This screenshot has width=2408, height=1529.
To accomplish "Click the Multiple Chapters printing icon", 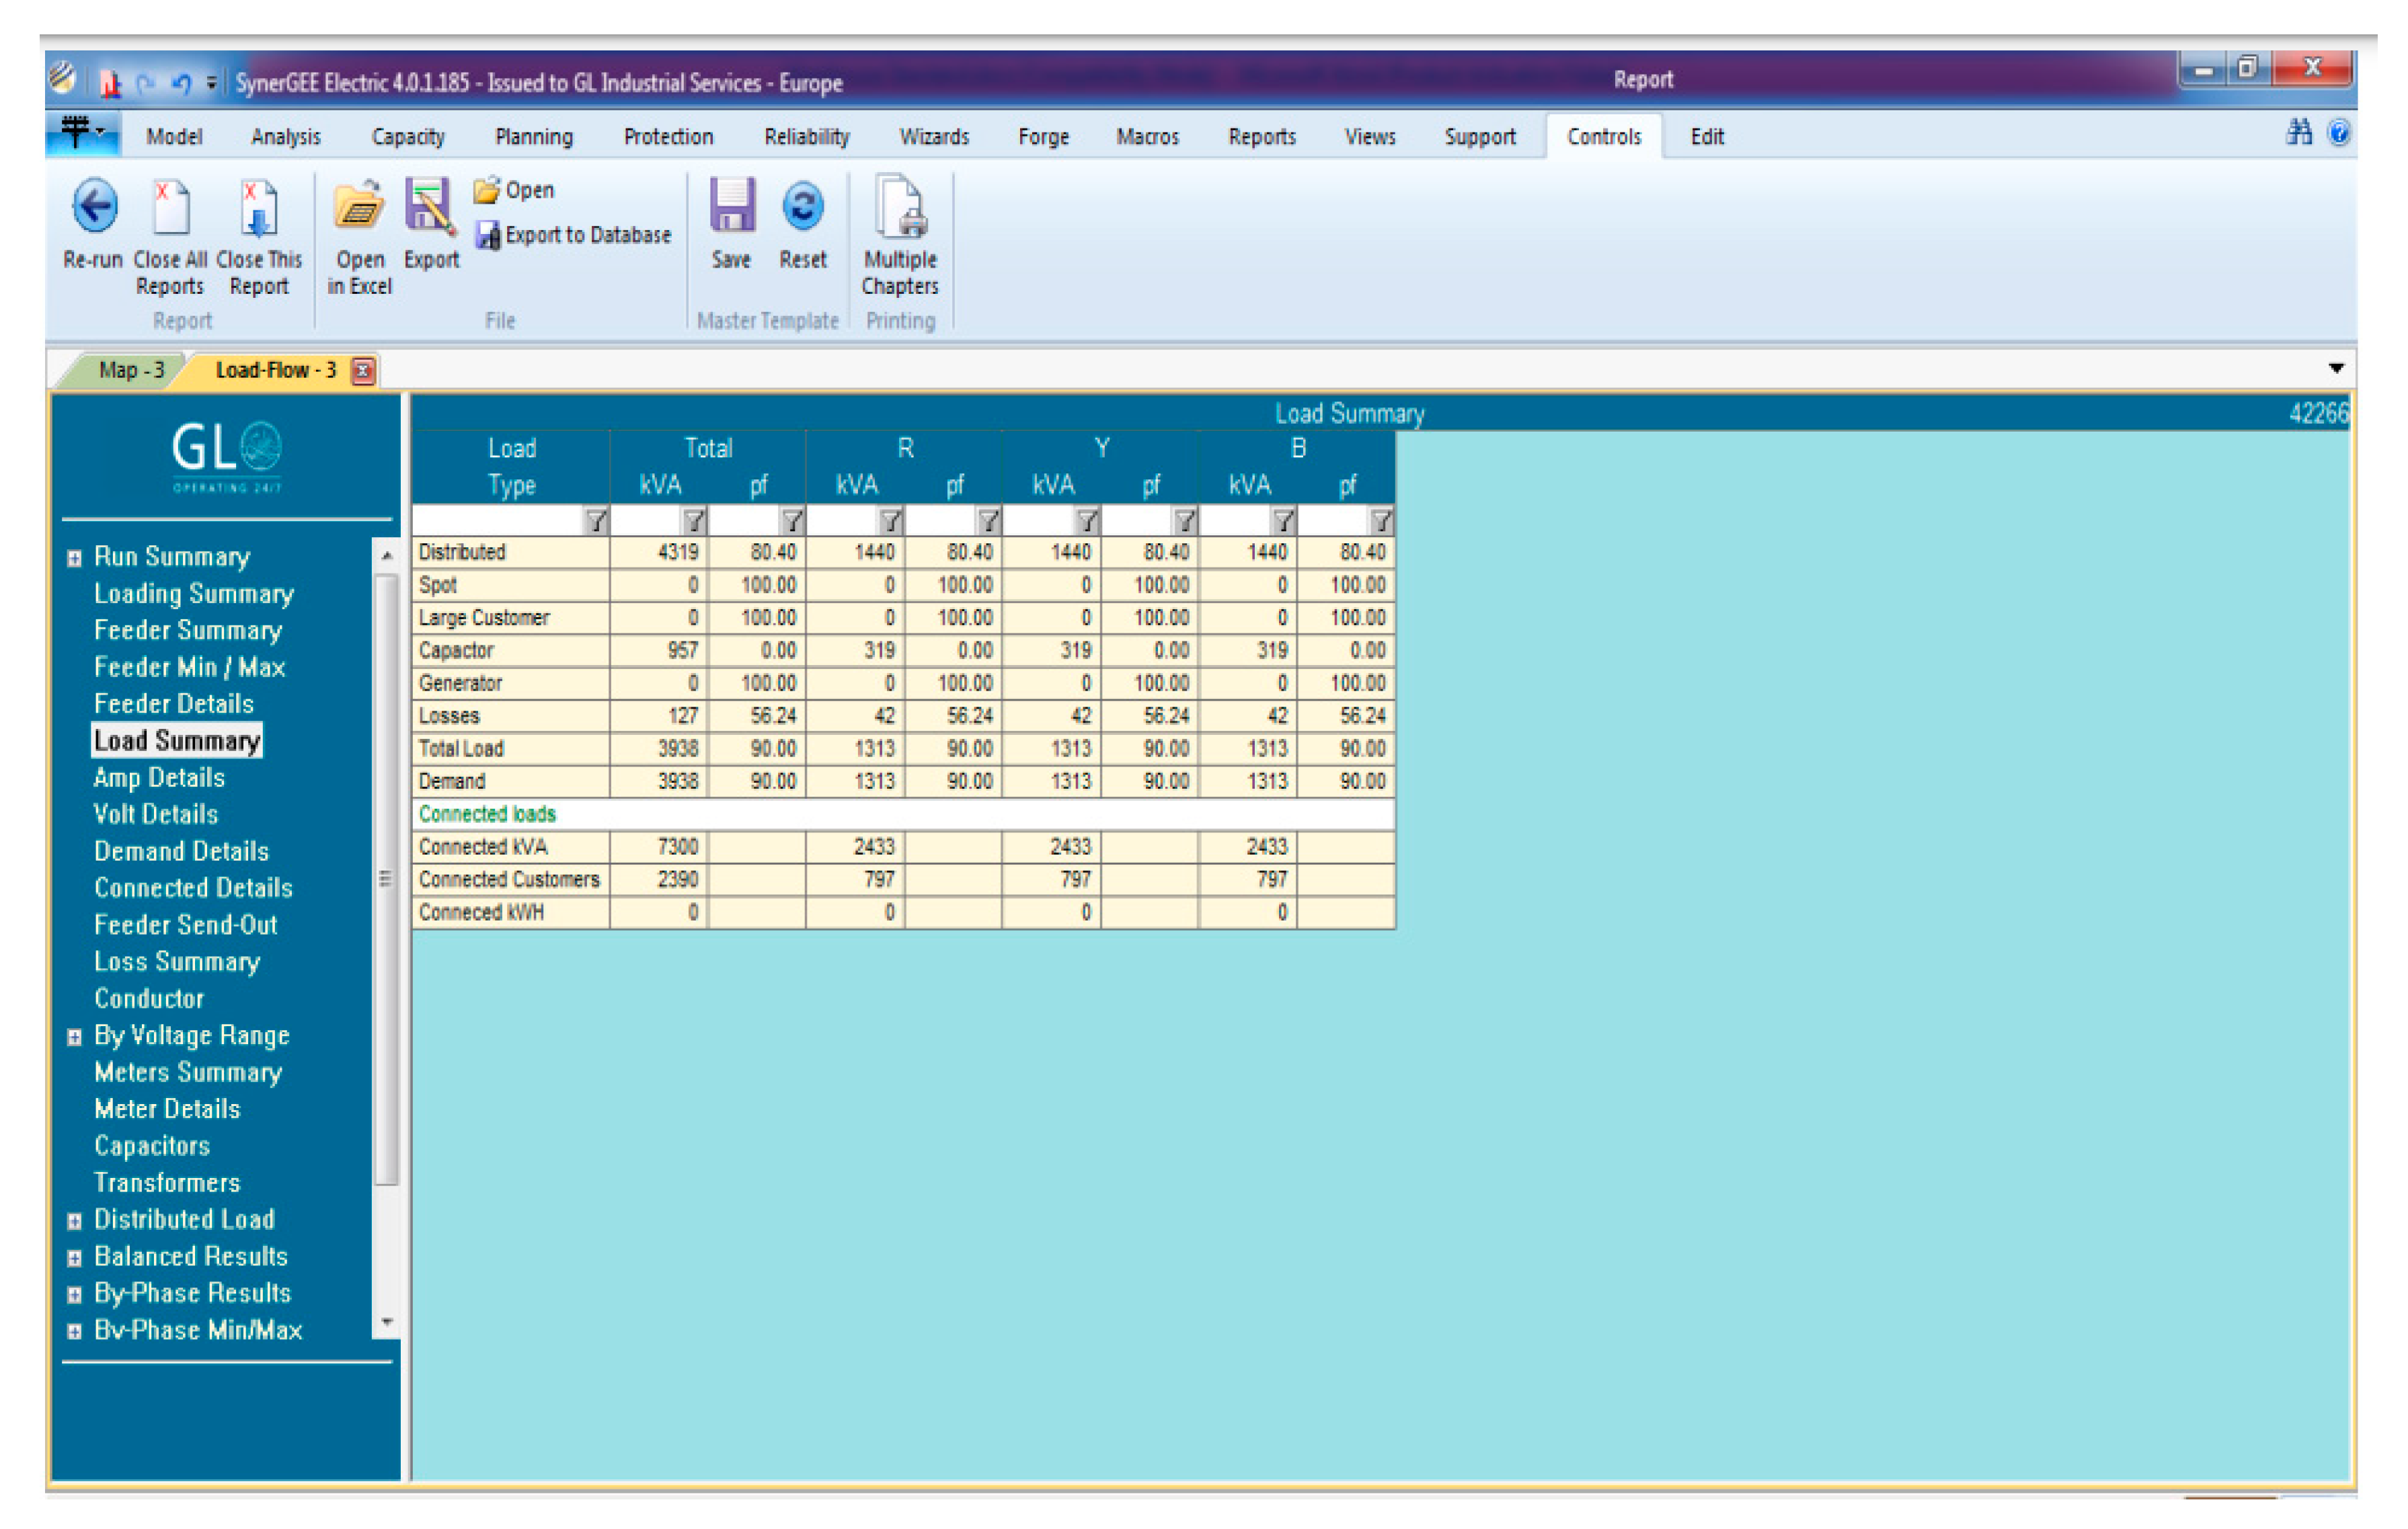I will (x=900, y=208).
